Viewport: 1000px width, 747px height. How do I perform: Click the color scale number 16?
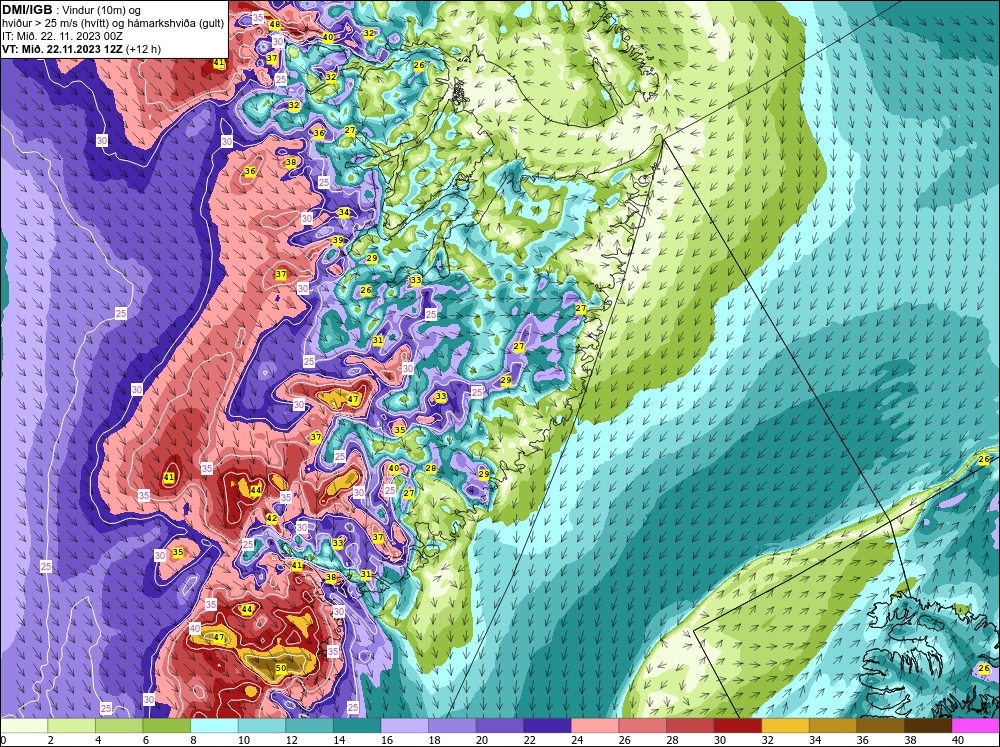pos(385,740)
